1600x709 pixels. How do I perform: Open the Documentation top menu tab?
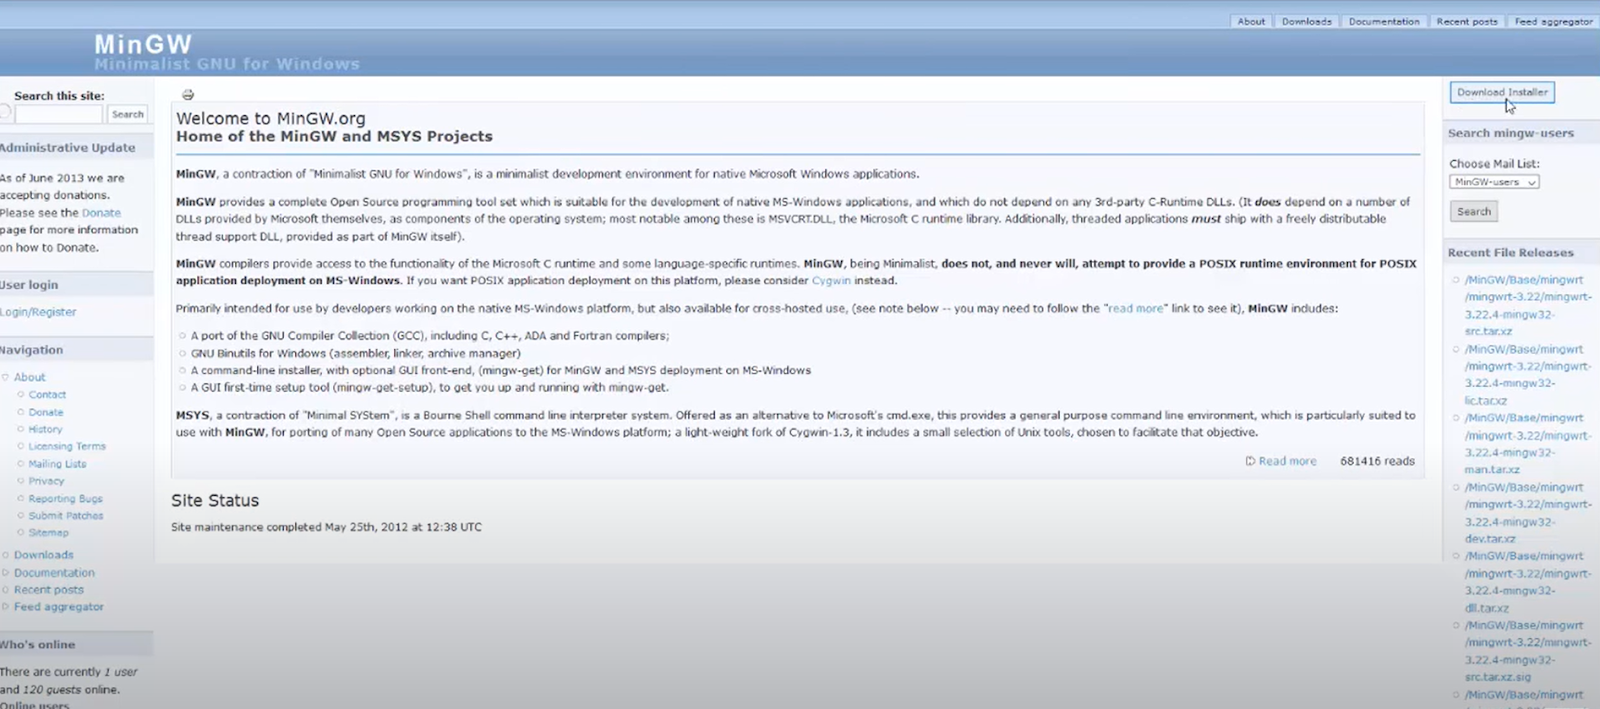pyautogui.click(x=1383, y=21)
